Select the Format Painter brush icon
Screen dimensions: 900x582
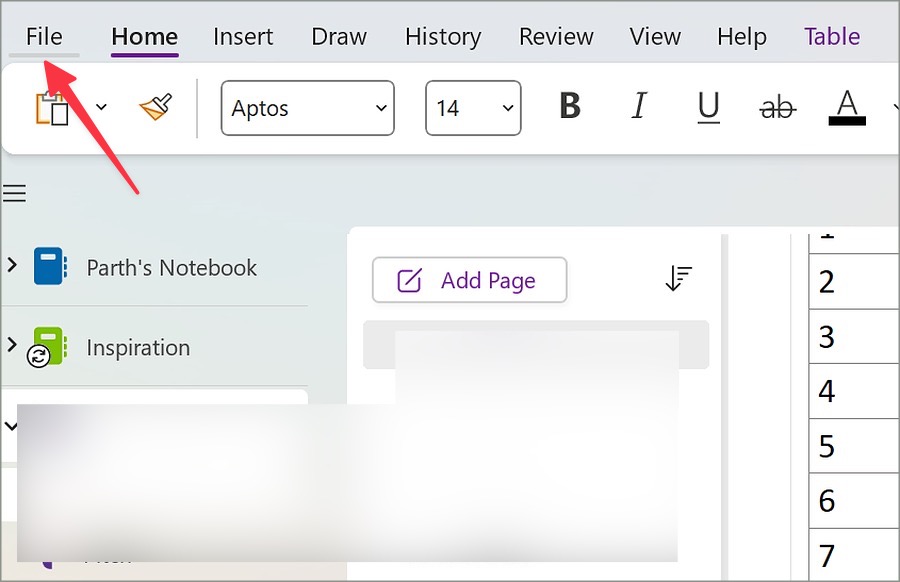click(155, 107)
